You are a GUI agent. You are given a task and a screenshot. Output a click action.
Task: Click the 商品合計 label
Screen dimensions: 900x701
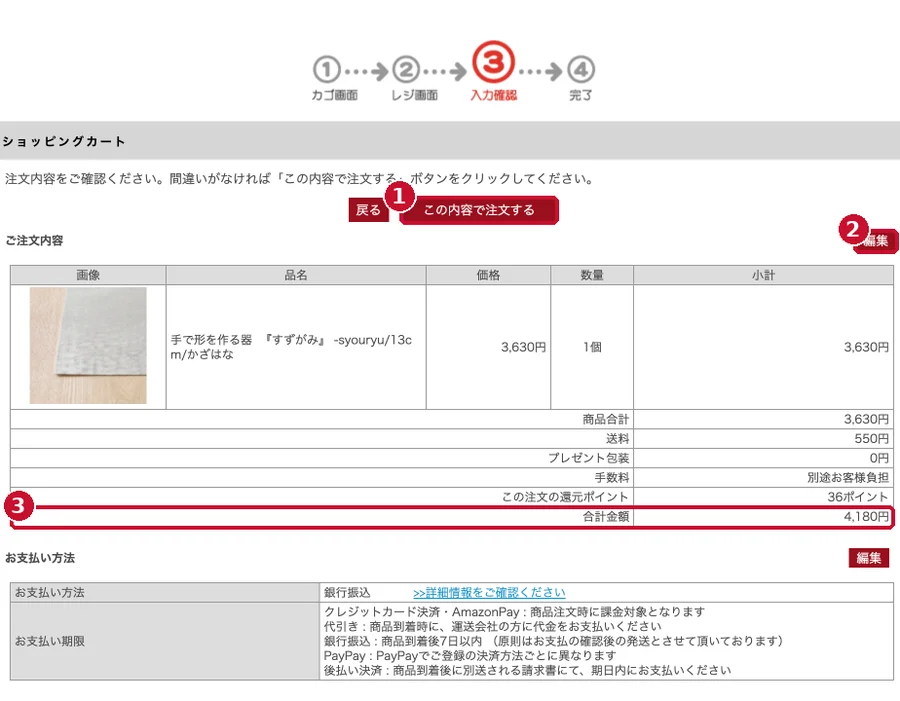click(606, 419)
